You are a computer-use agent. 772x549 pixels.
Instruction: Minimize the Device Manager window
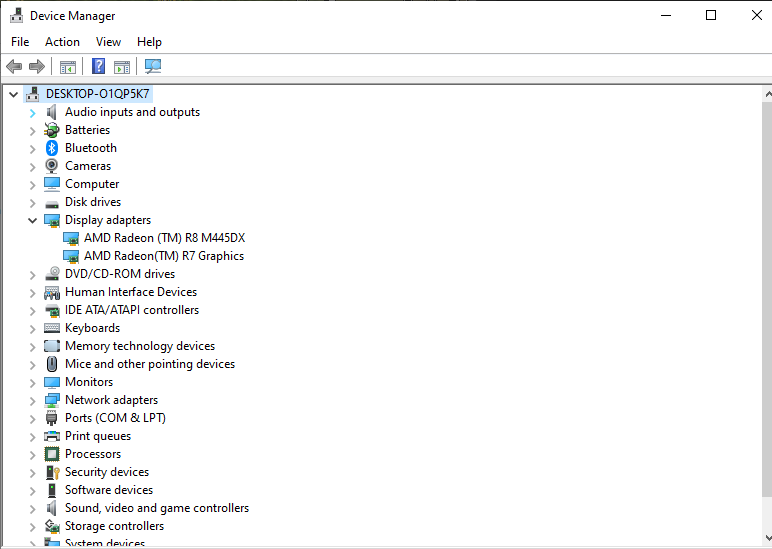[666, 15]
